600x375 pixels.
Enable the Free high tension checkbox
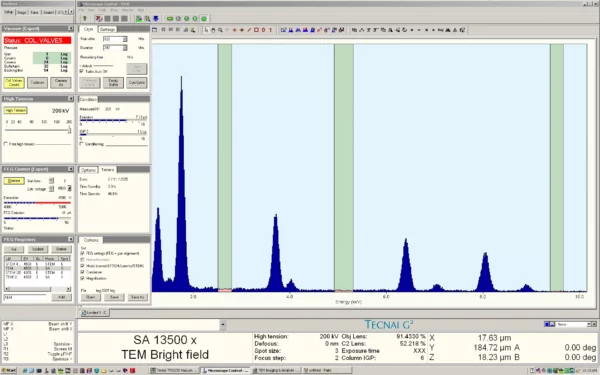6,144
